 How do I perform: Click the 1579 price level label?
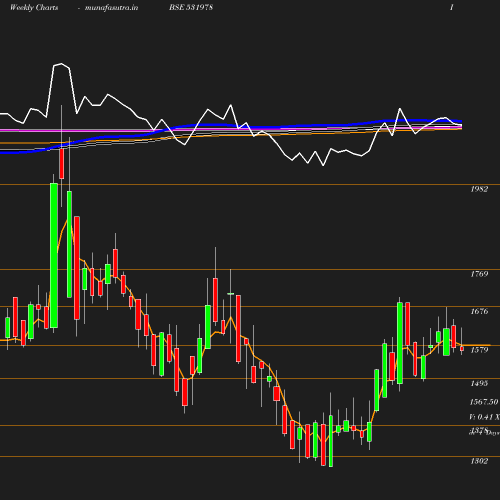(479, 350)
